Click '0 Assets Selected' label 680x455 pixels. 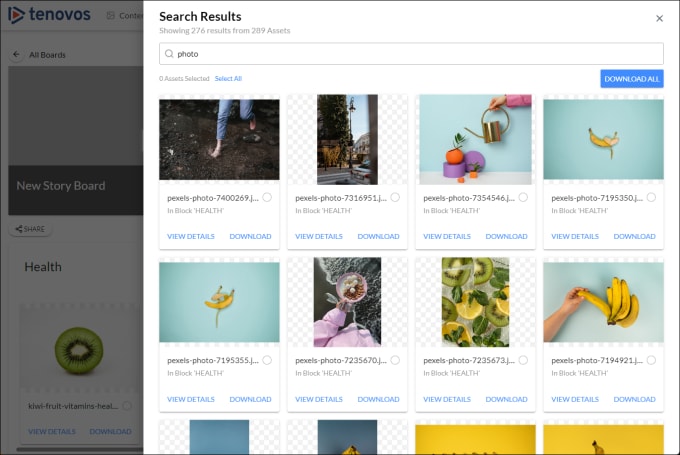pos(184,79)
